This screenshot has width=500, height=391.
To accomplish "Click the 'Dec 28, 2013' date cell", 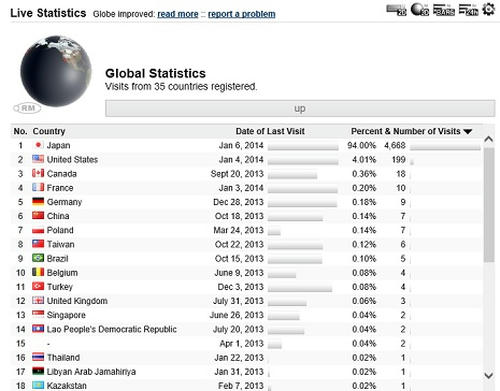I will point(238,202).
